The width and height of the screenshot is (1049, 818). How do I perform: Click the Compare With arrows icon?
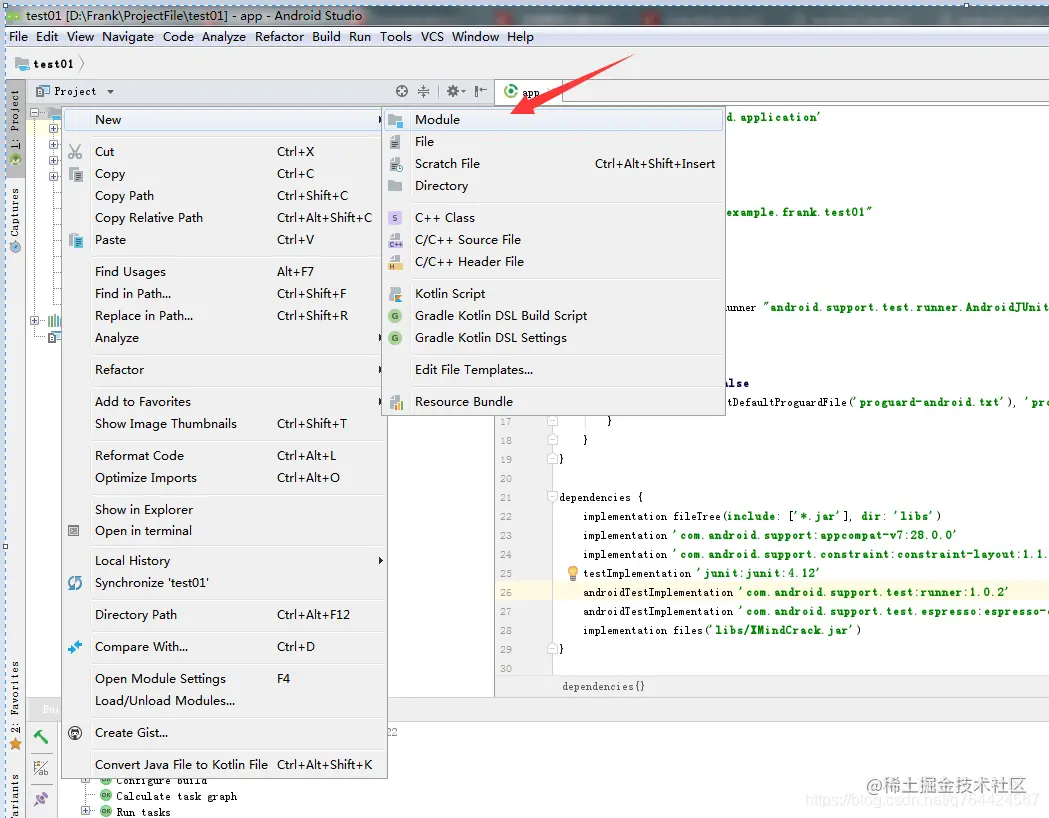tap(75, 647)
